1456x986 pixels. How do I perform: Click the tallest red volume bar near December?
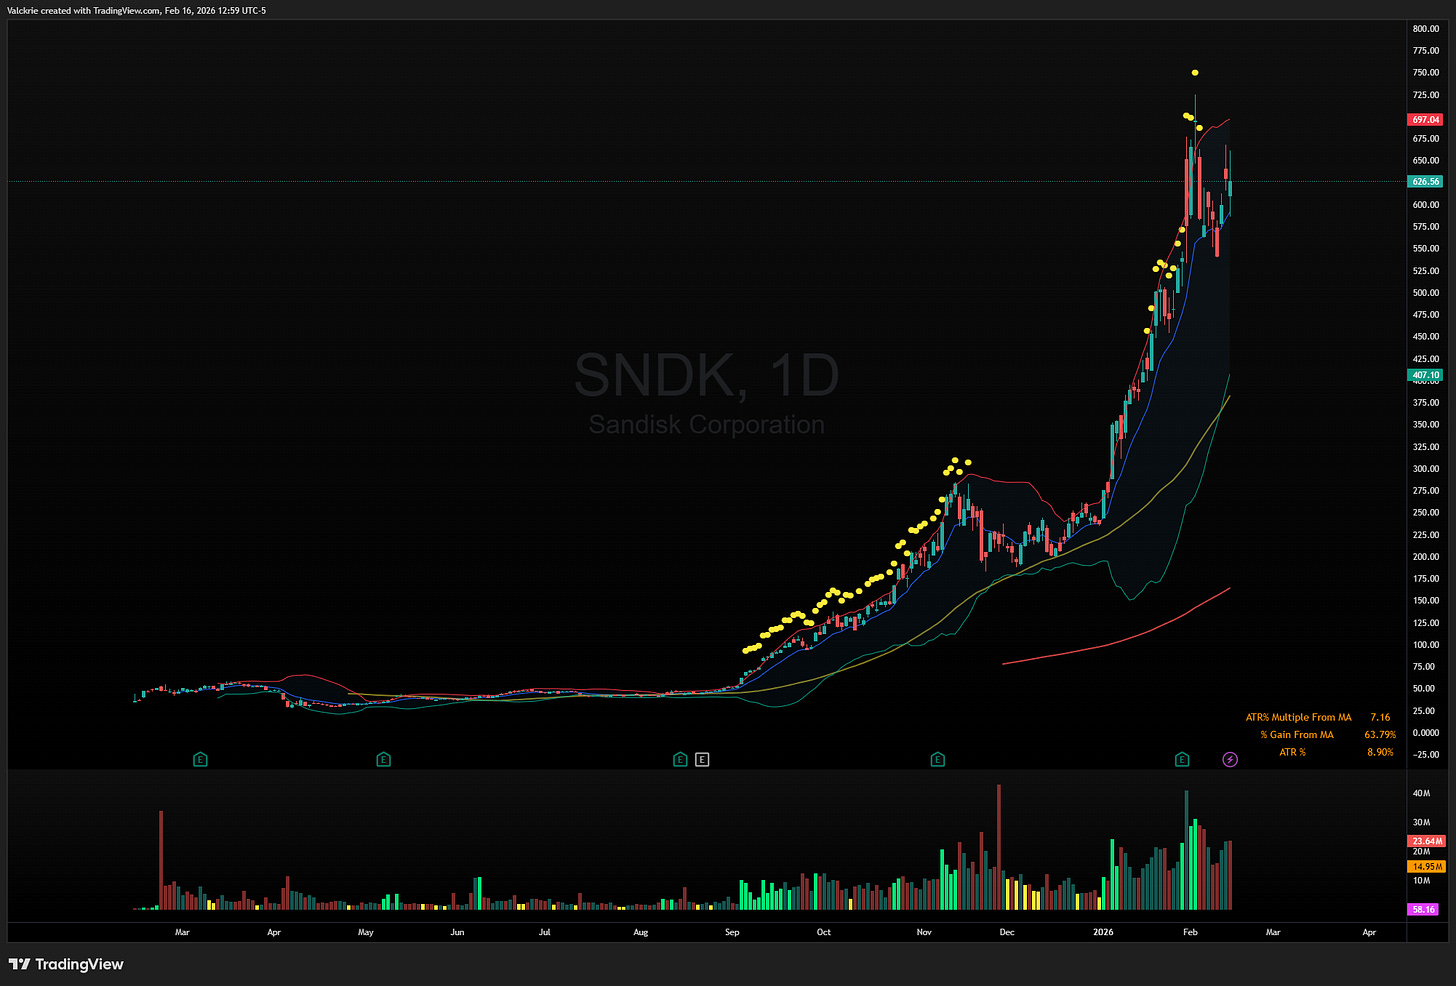tap(998, 847)
